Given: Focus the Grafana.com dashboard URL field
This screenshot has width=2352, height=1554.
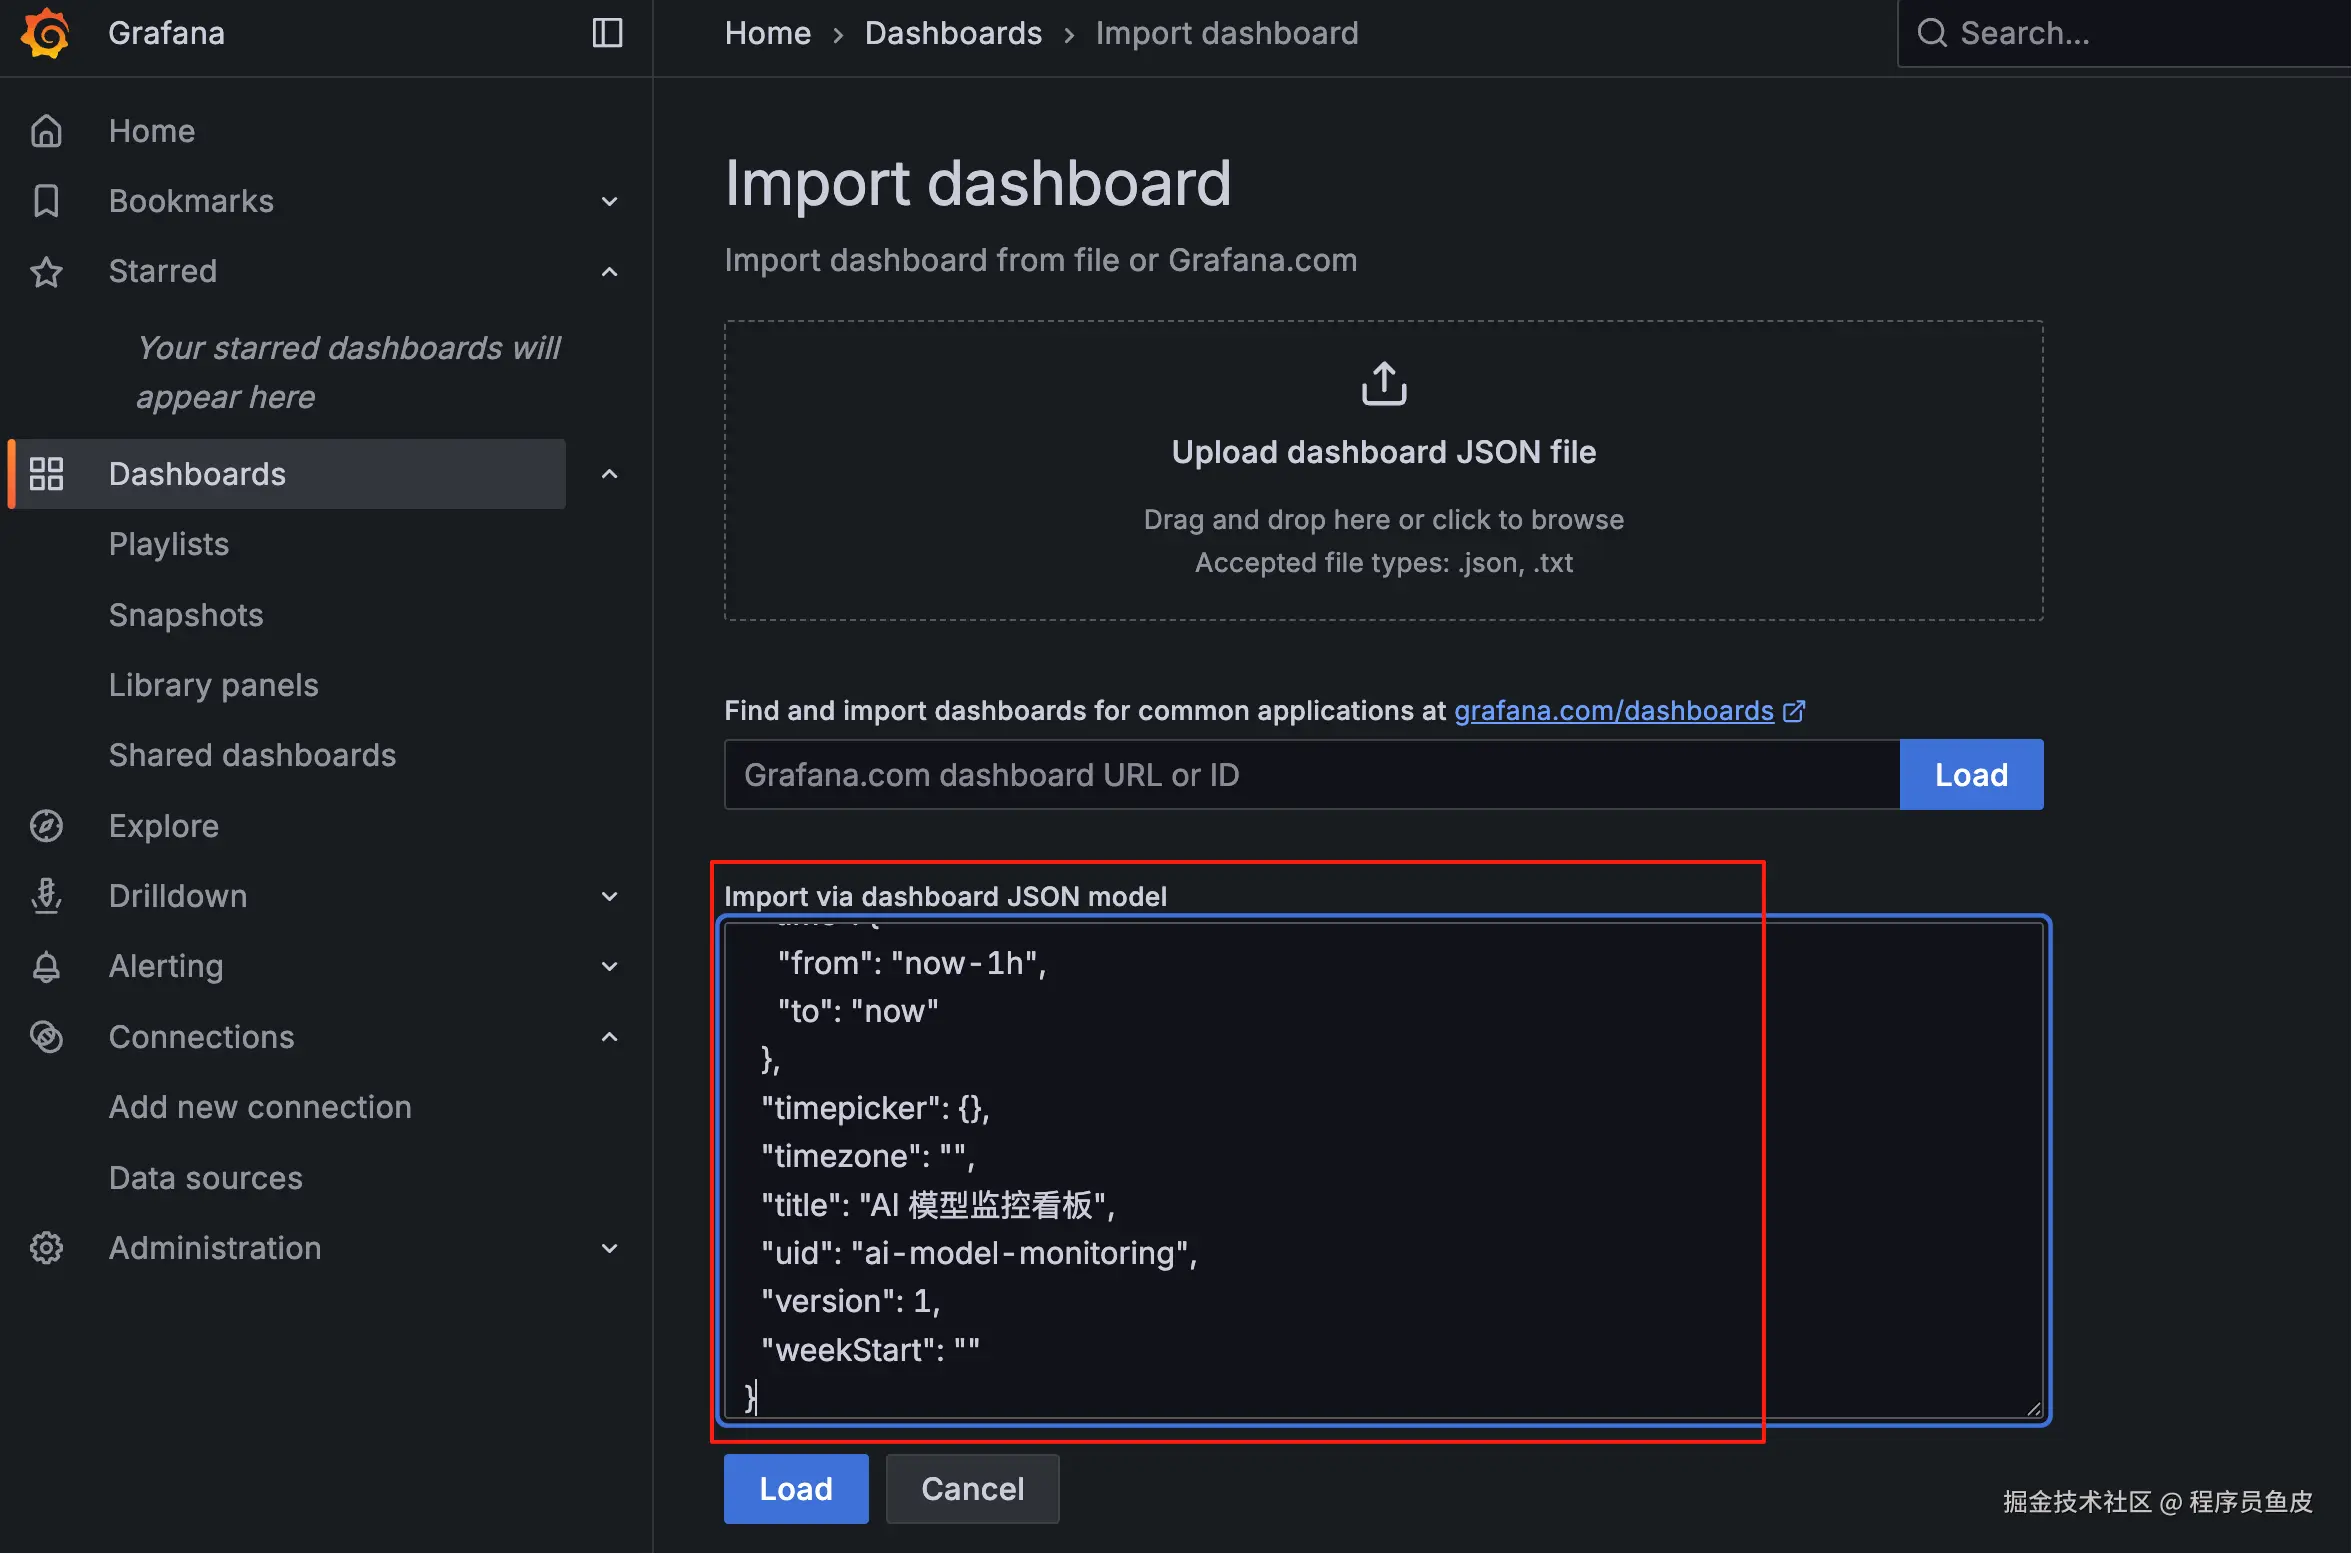Looking at the screenshot, I should coord(1310,775).
